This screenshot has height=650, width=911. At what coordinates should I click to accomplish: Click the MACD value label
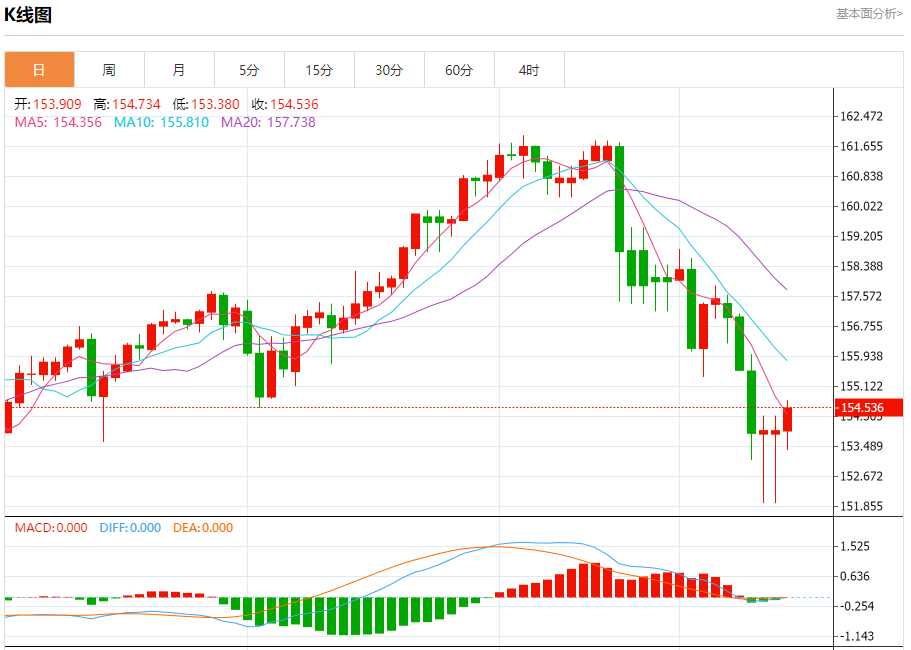pyautogui.click(x=51, y=528)
